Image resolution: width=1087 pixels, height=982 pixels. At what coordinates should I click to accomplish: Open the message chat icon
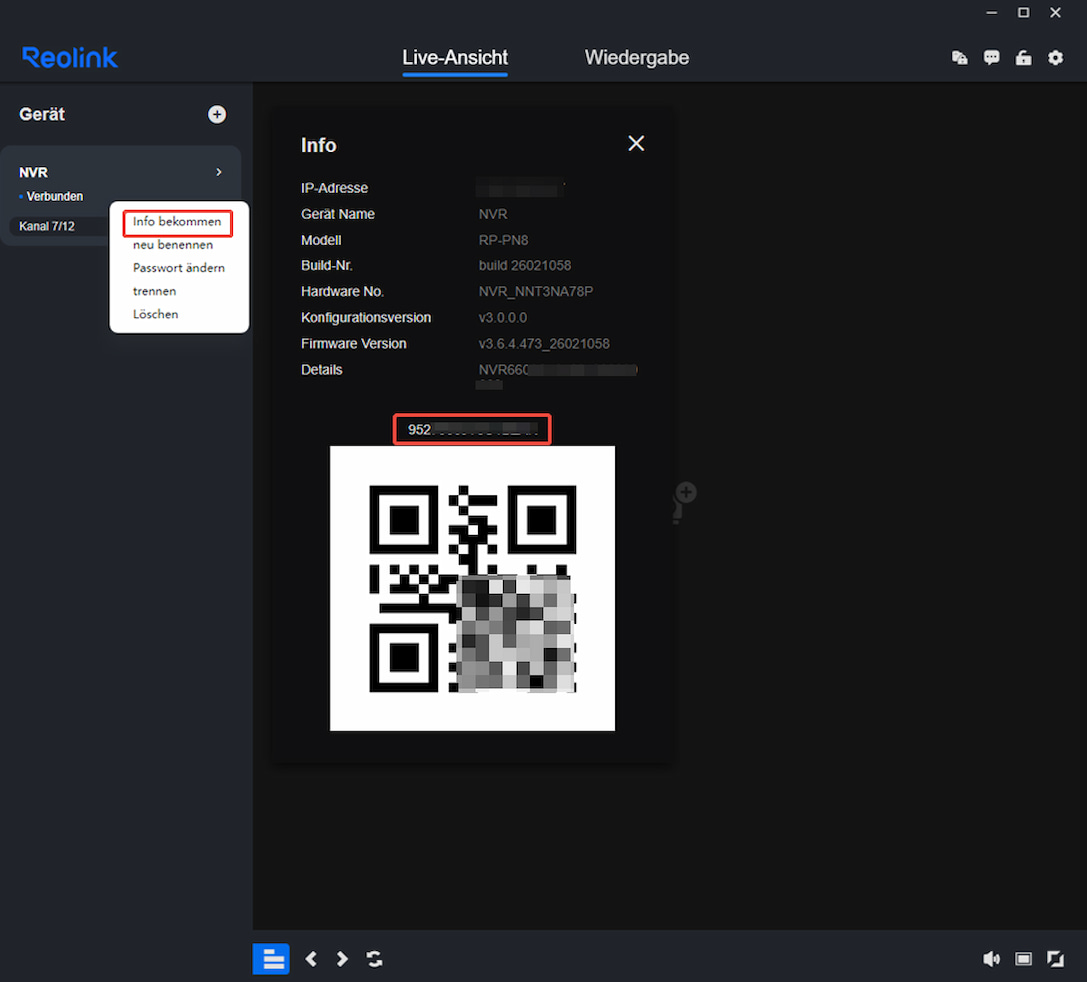[x=991, y=58]
